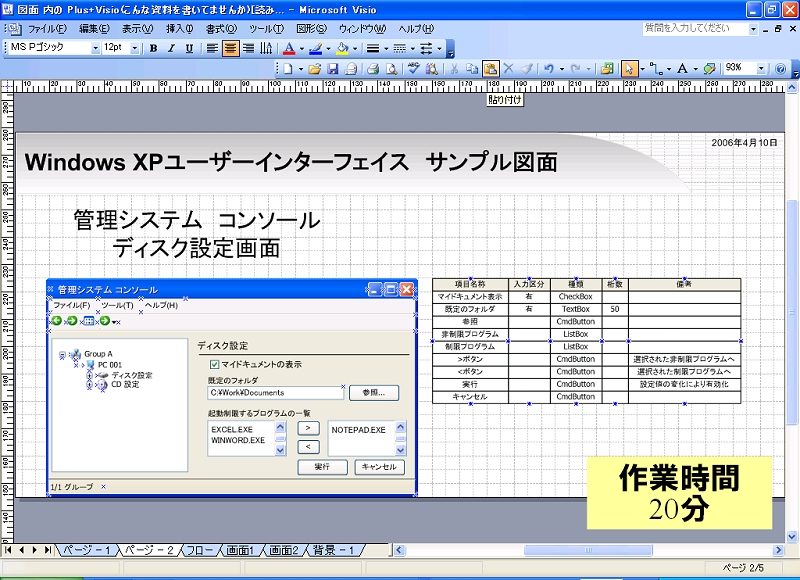Toggle the Pointer tool
800x580 pixels.
click(629, 68)
